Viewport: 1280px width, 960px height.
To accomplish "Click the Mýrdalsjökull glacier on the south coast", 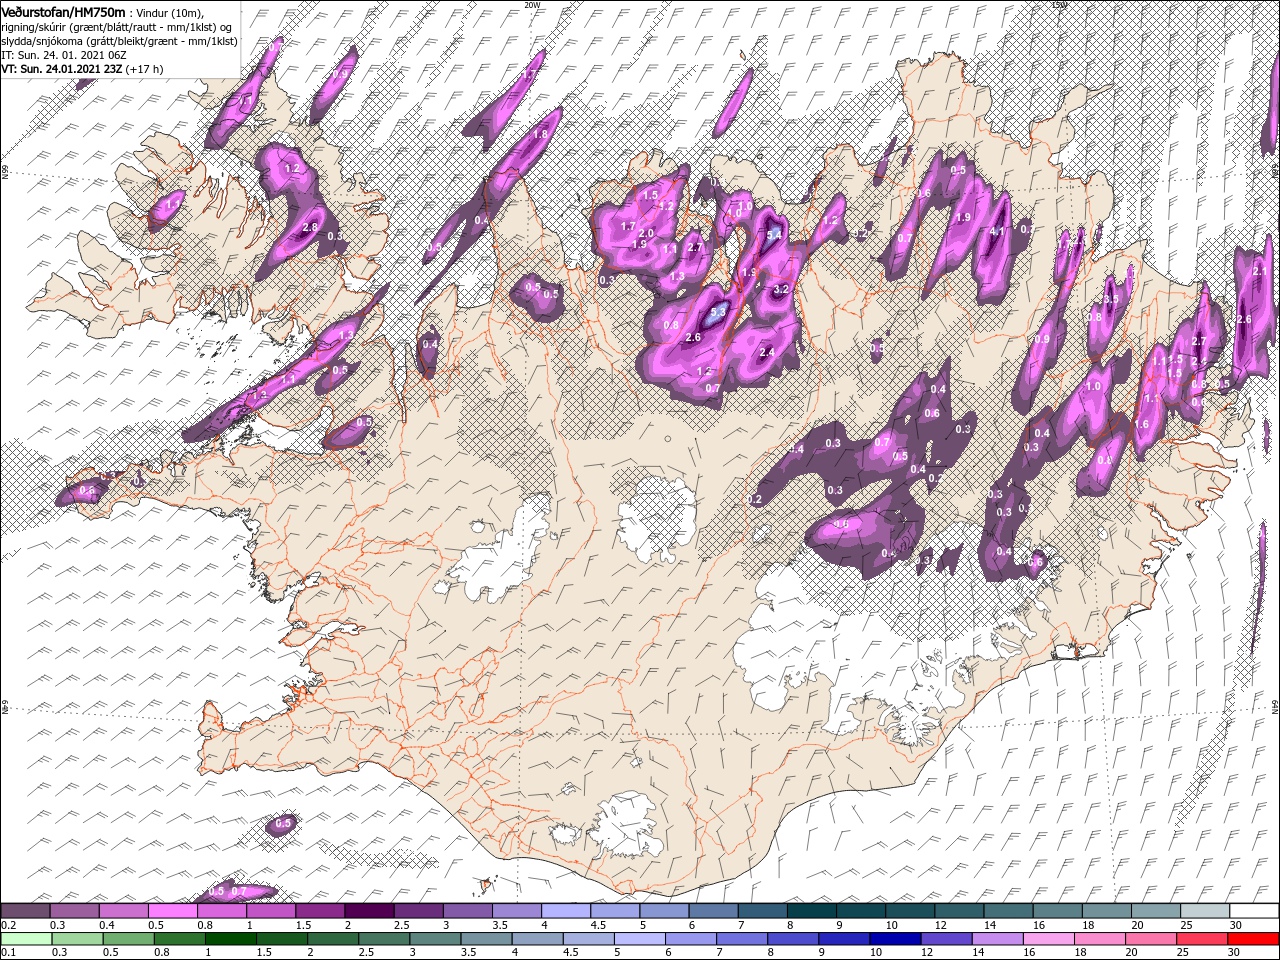I will click(x=627, y=826).
